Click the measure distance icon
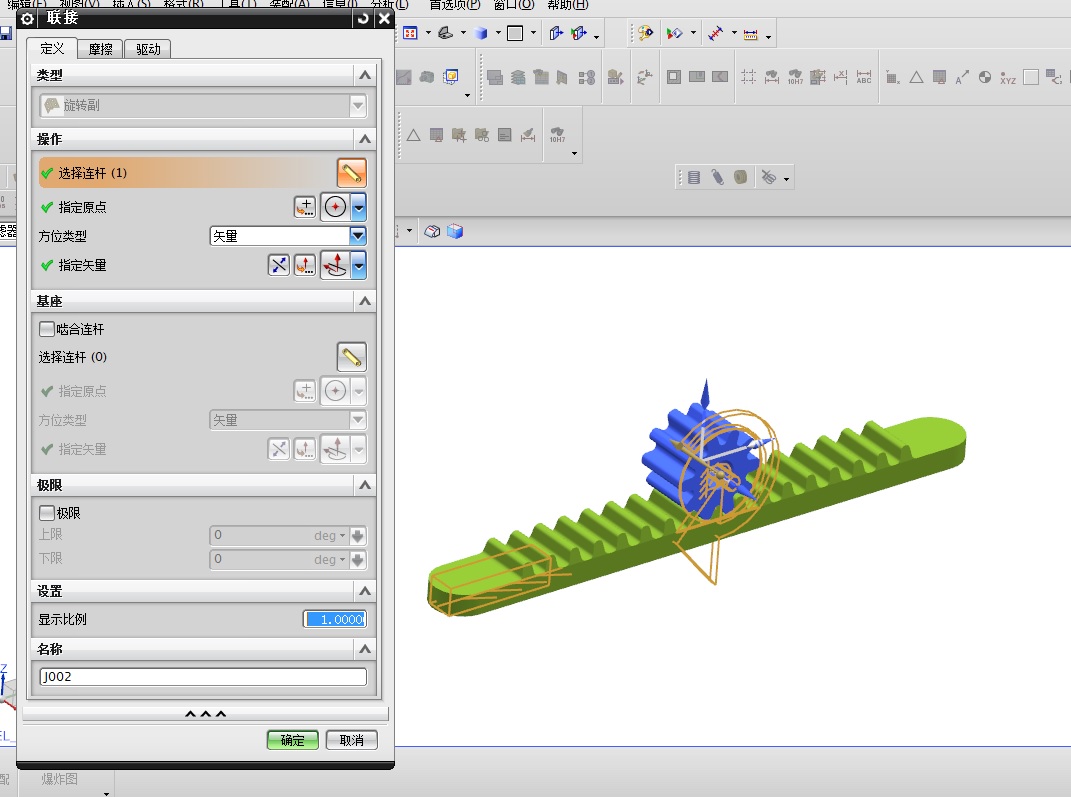This screenshot has width=1071, height=797. tap(715, 33)
